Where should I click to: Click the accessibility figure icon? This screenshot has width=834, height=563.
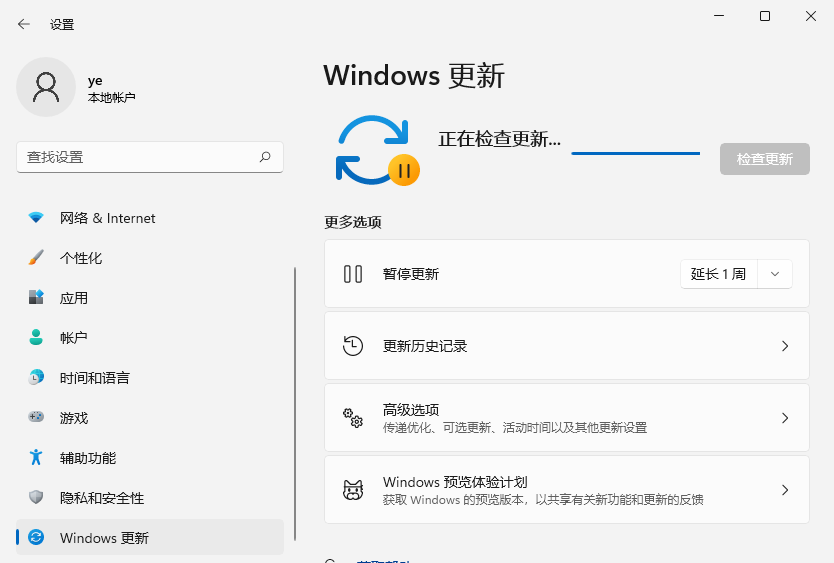pos(36,457)
